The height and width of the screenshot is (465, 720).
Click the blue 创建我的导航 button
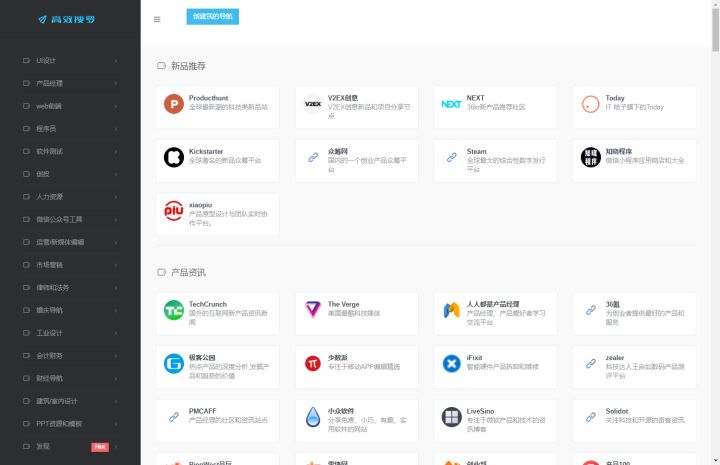[x=213, y=17]
